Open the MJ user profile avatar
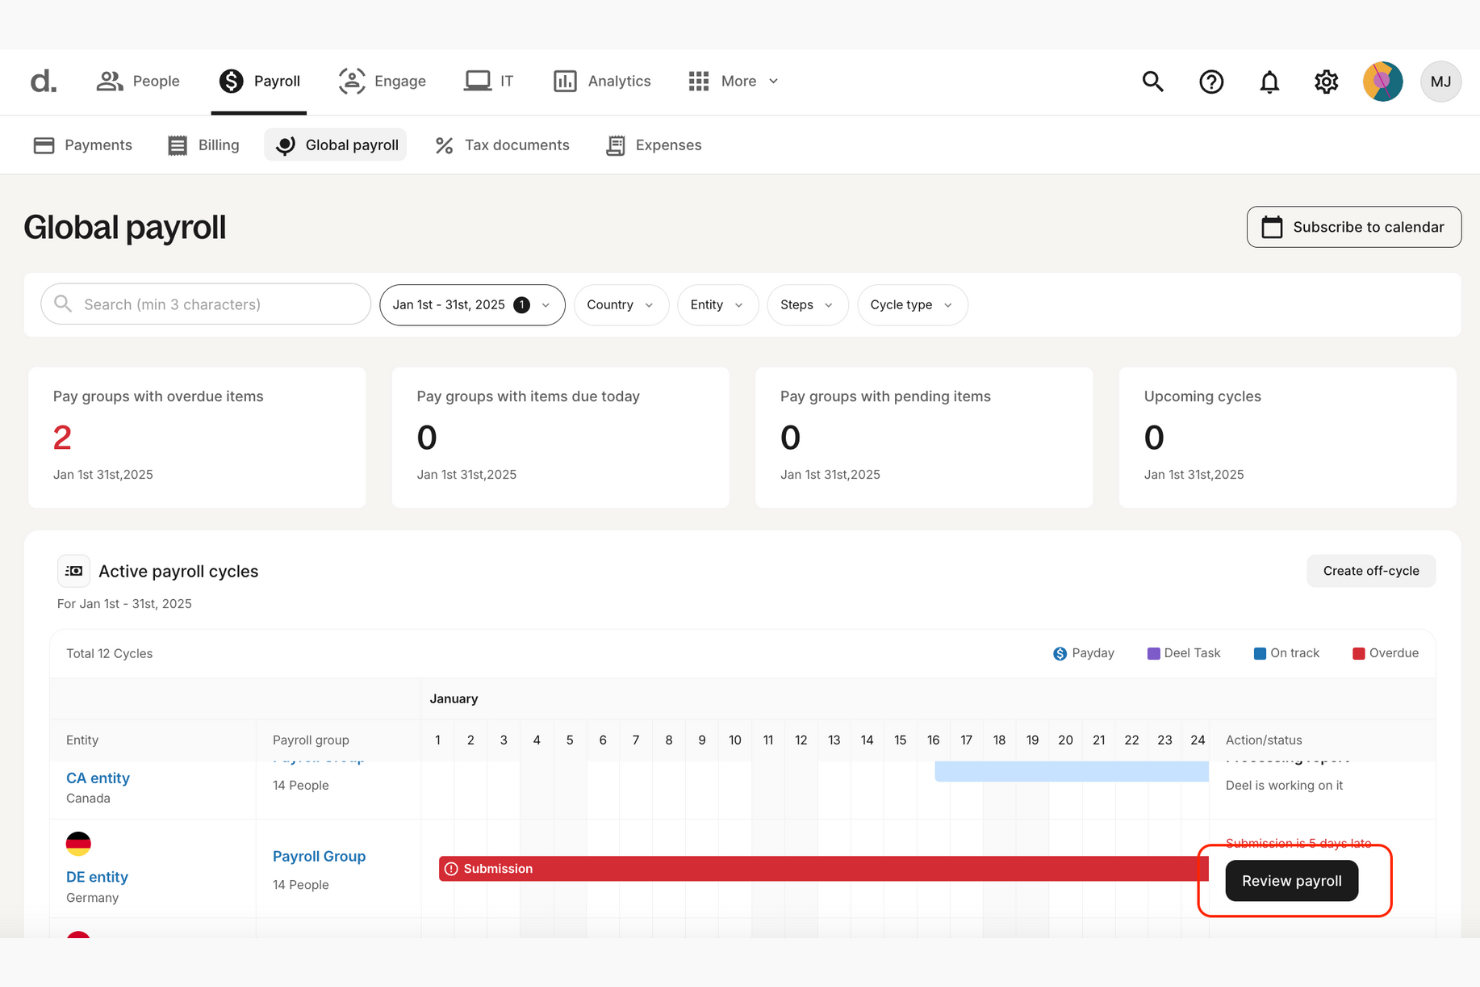The height and width of the screenshot is (987, 1480). (1441, 82)
